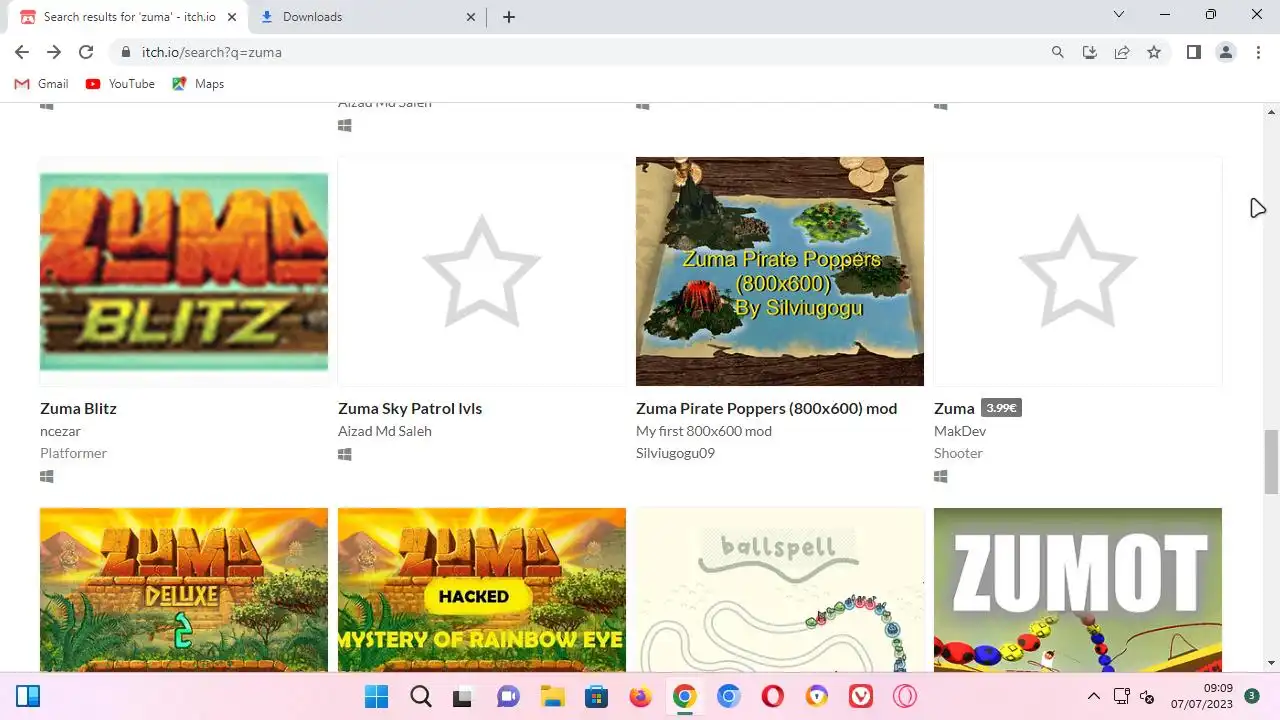Open Windows taskbar search
This screenshot has width=1280, height=720.
[421, 696]
